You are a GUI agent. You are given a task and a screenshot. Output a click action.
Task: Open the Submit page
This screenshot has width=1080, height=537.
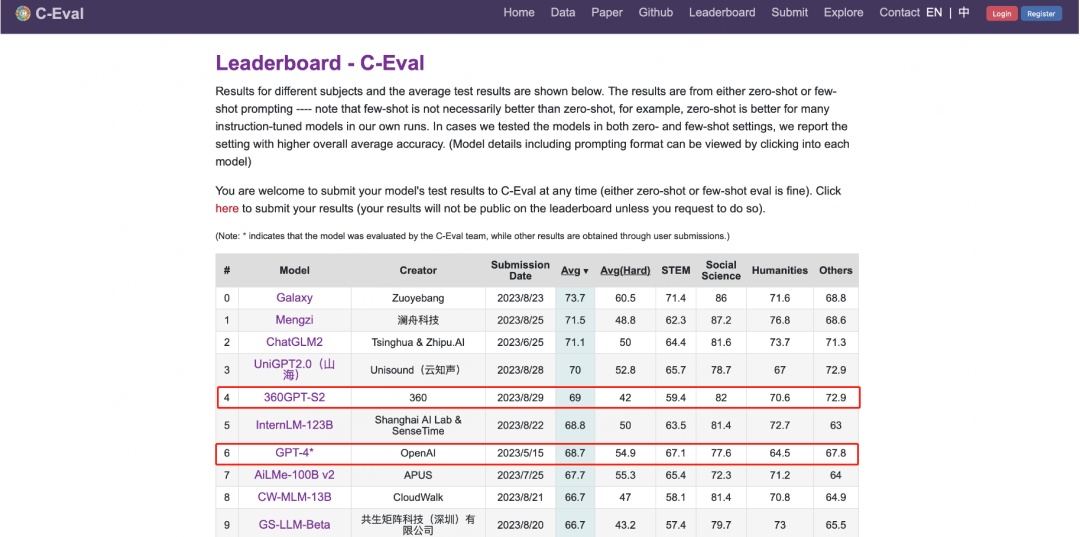tap(789, 13)
